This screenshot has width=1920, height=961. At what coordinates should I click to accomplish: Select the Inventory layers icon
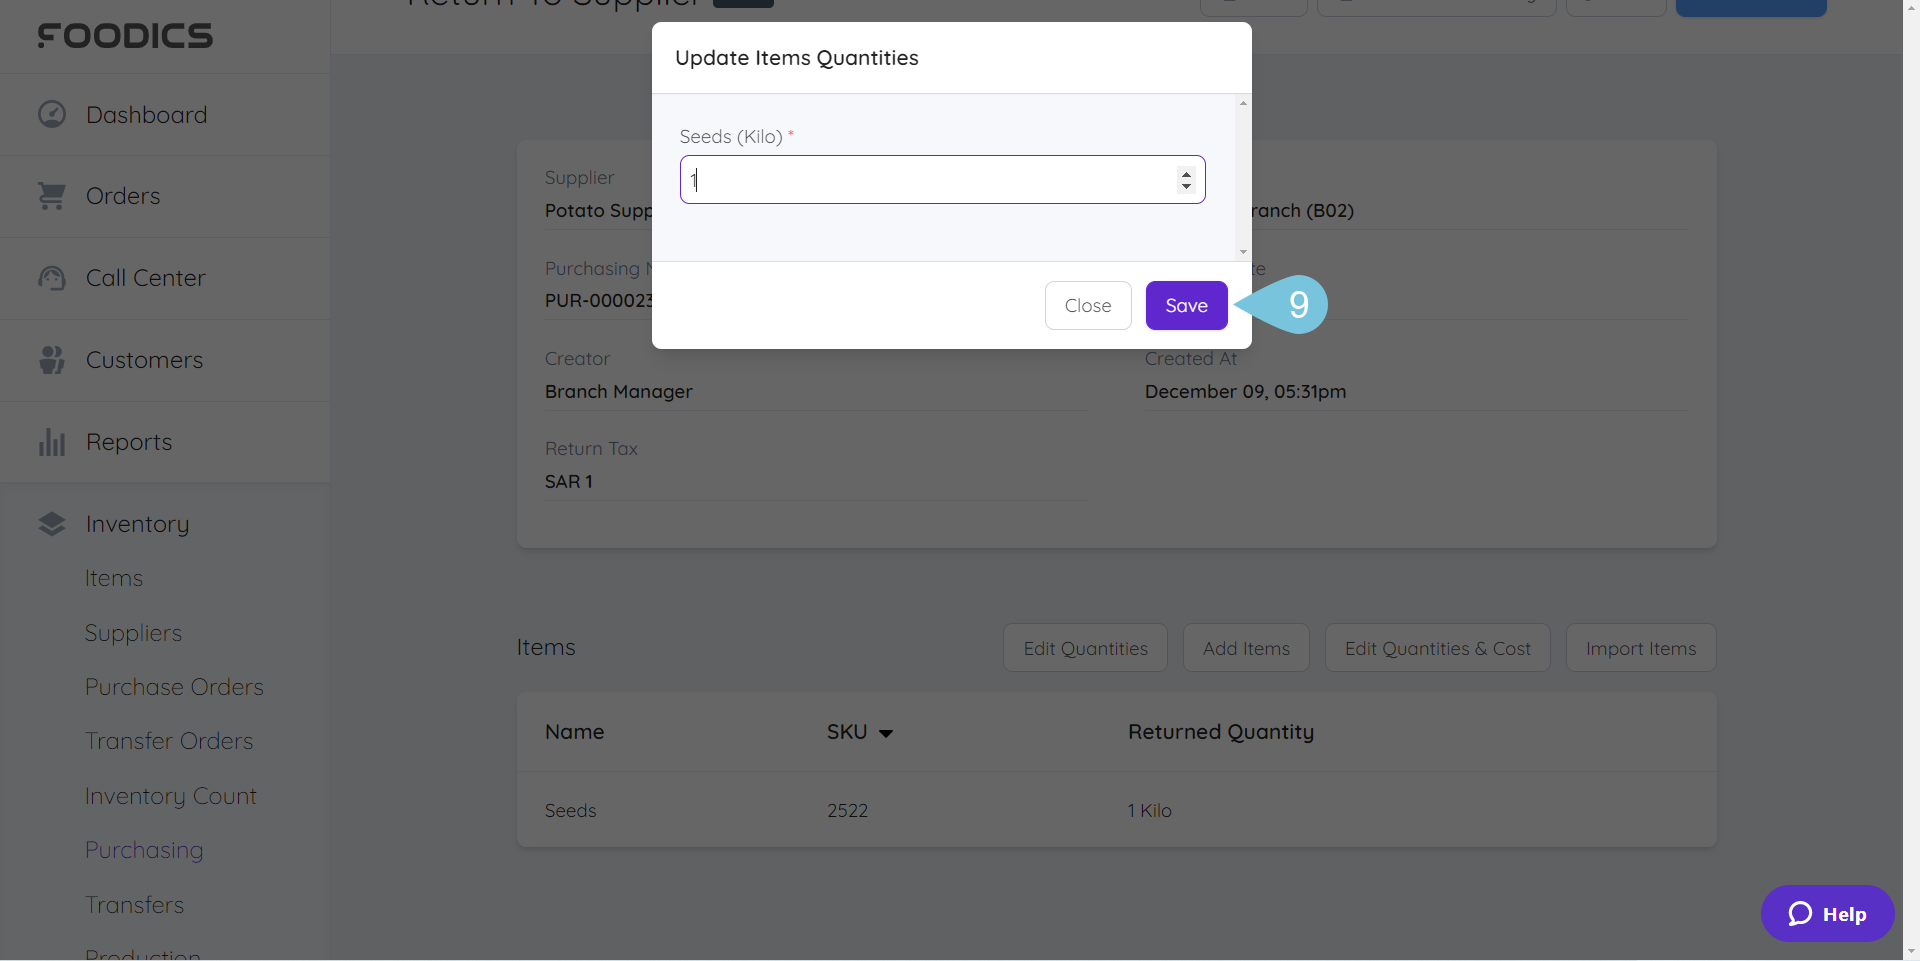[x=50, y=523]
